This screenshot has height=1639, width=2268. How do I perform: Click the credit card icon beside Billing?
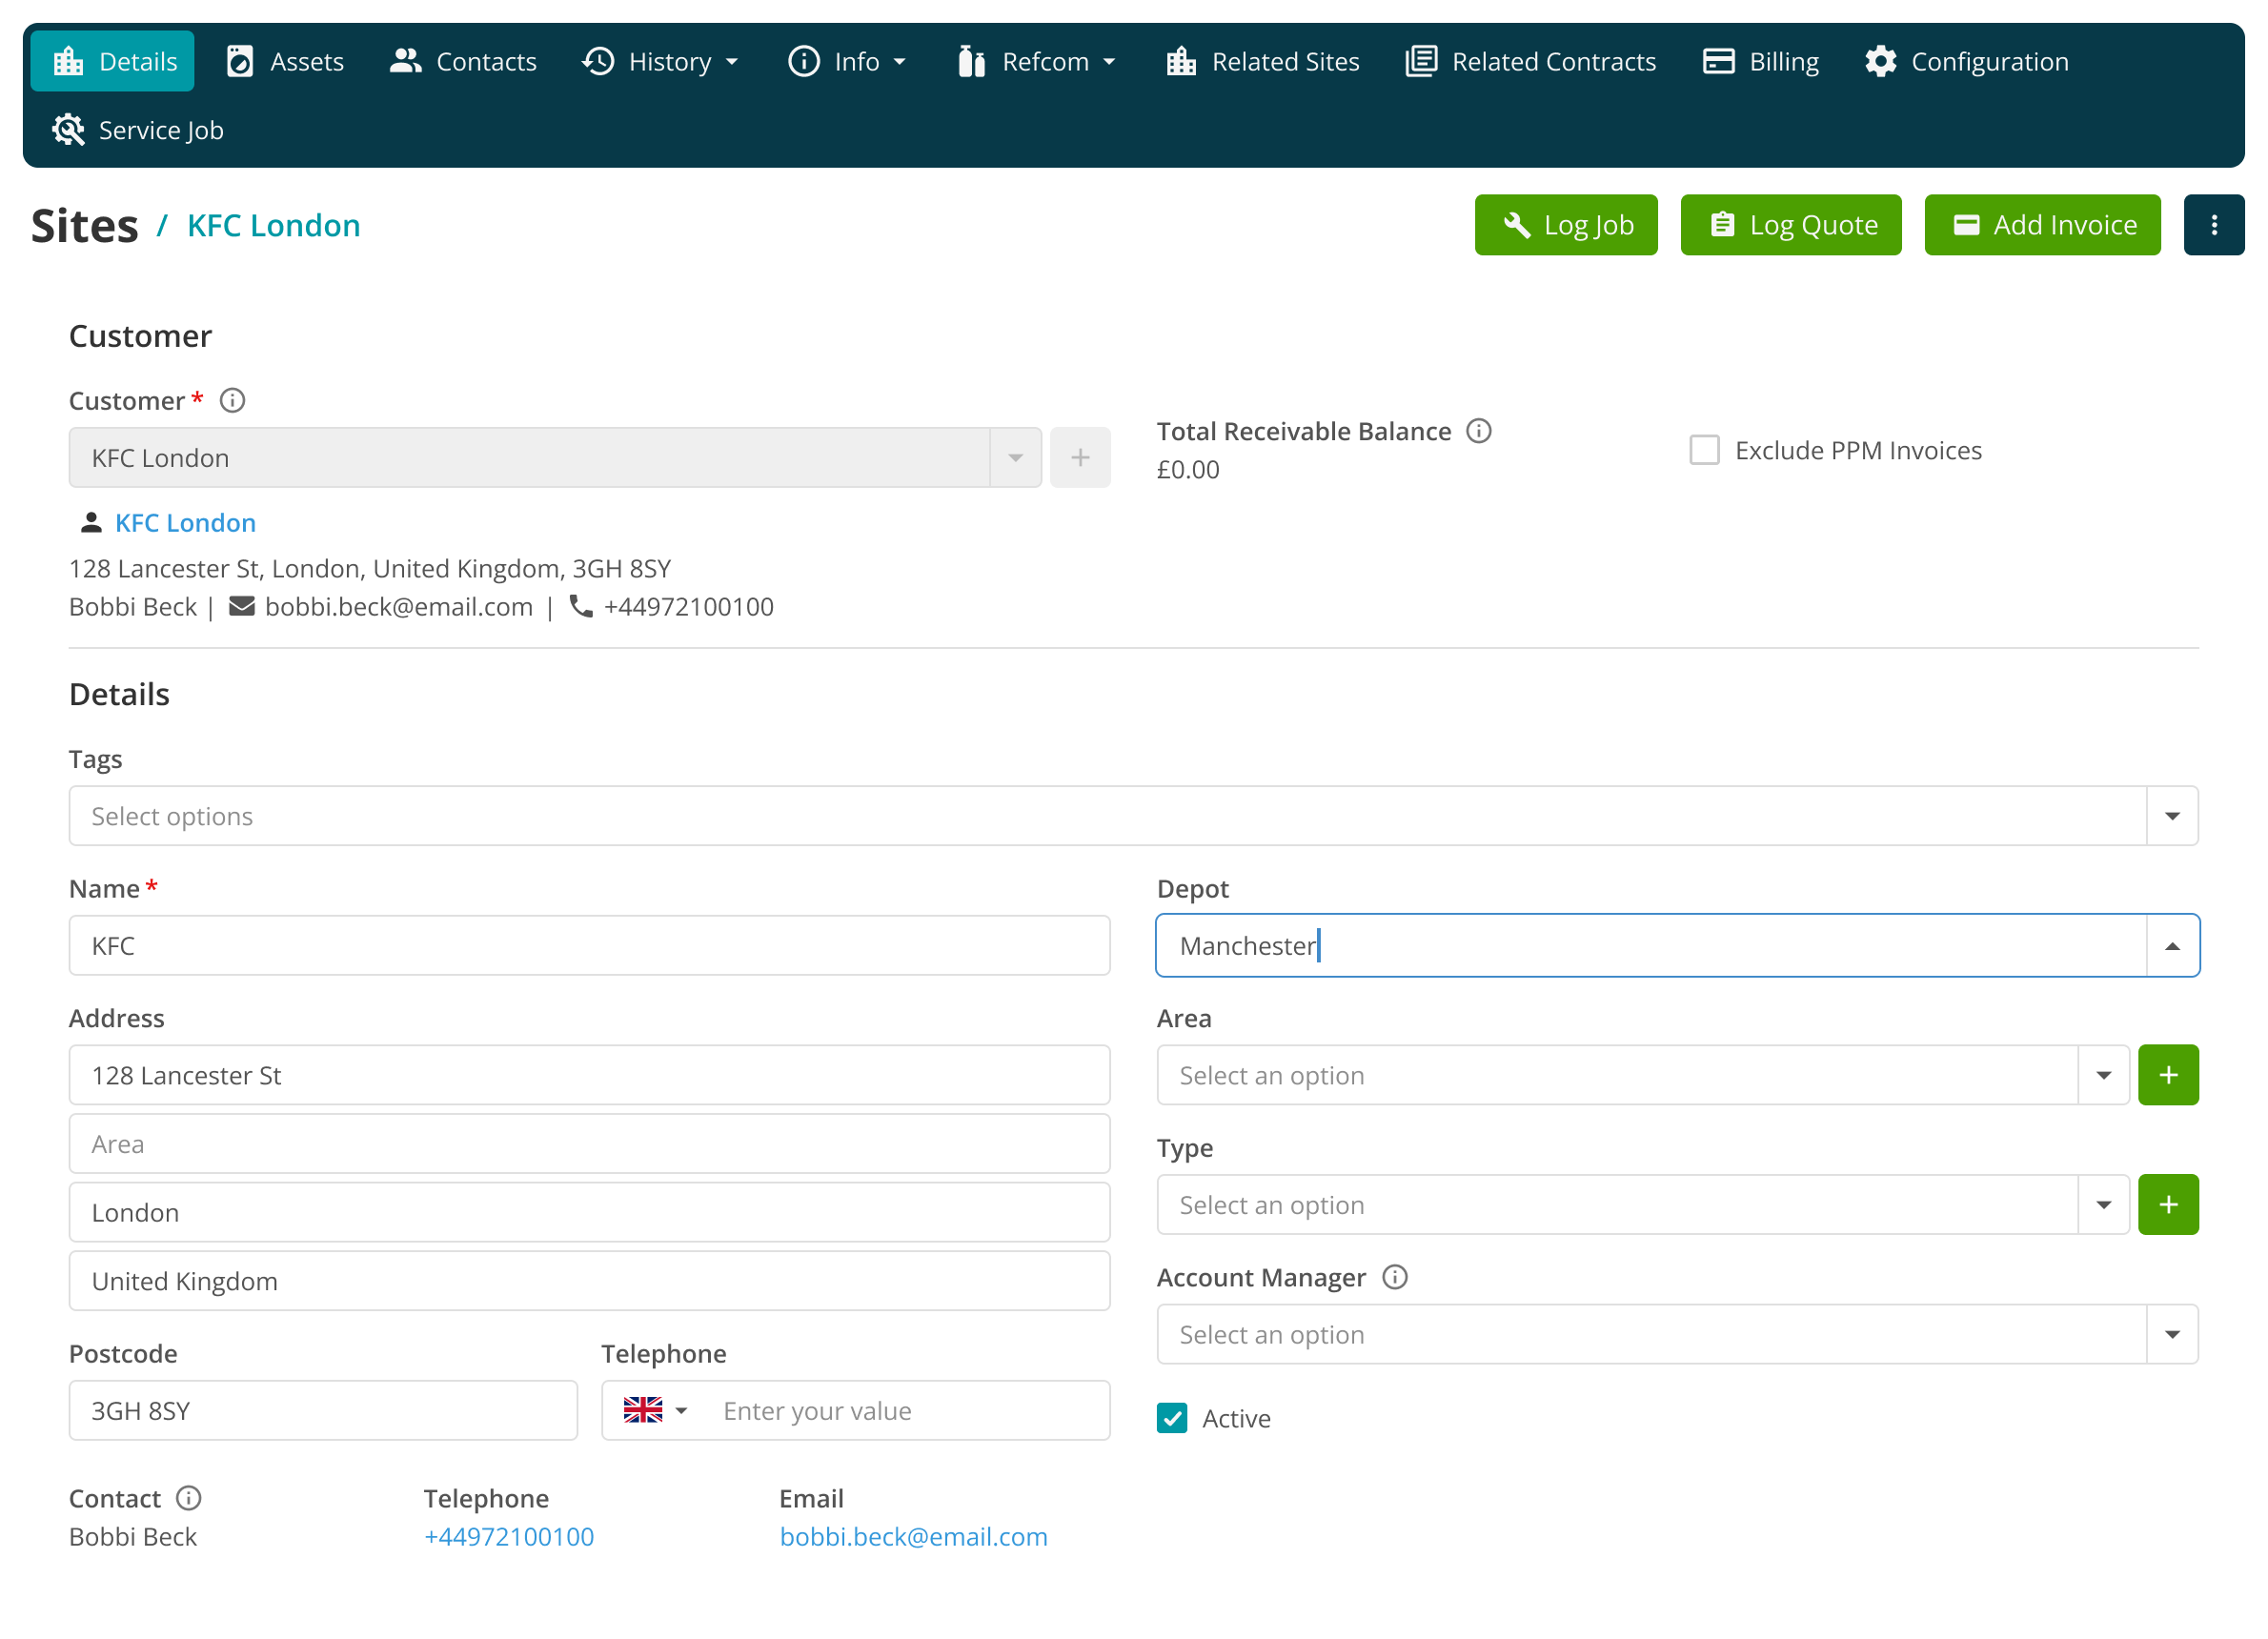[x=1718, y=61]
